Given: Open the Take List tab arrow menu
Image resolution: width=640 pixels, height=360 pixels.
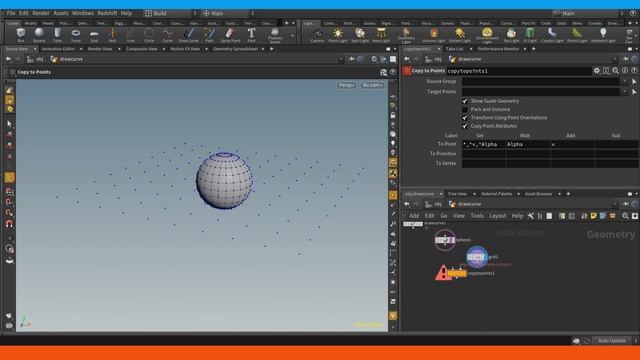Looking at the screenshot, I should pyautogui.click(x=471, y=49).
